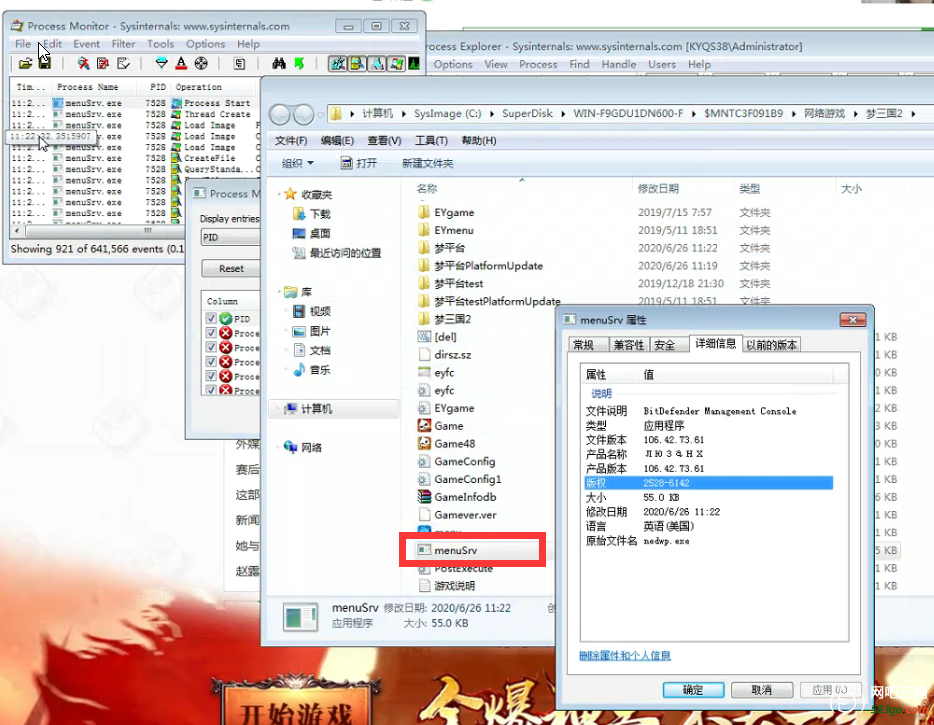Viewport: 934px width, 725px height.
Task: Click Open icon in Process Monitor toolbar
Action: pos(25,63)
